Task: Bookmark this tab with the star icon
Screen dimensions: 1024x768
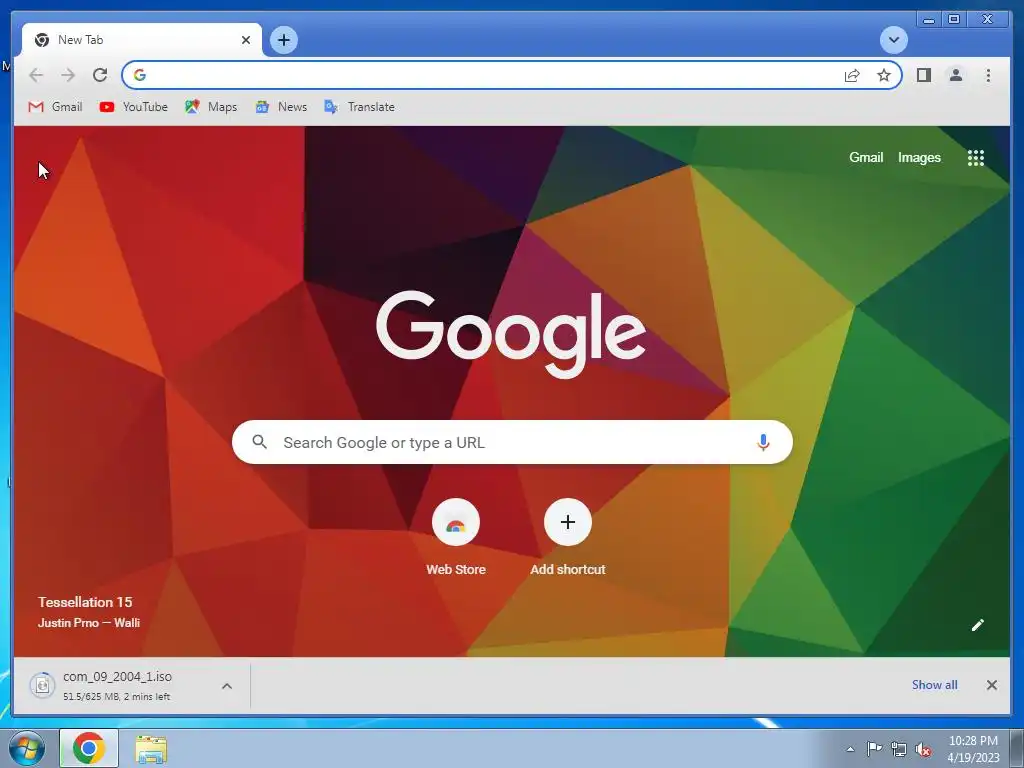Action: tap(884, 75)
